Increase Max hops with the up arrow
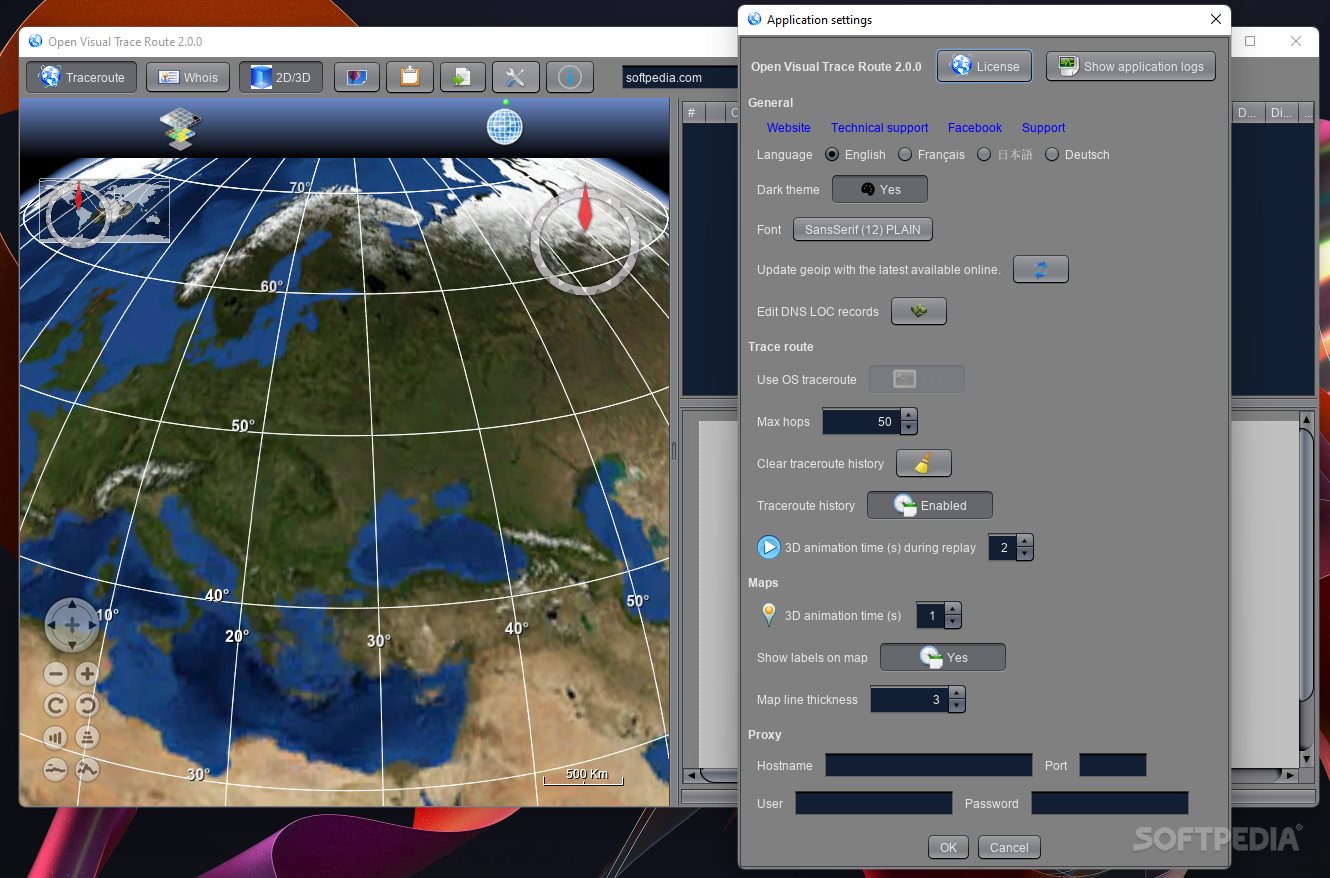 pyautogui.click(x=908, y=415)
